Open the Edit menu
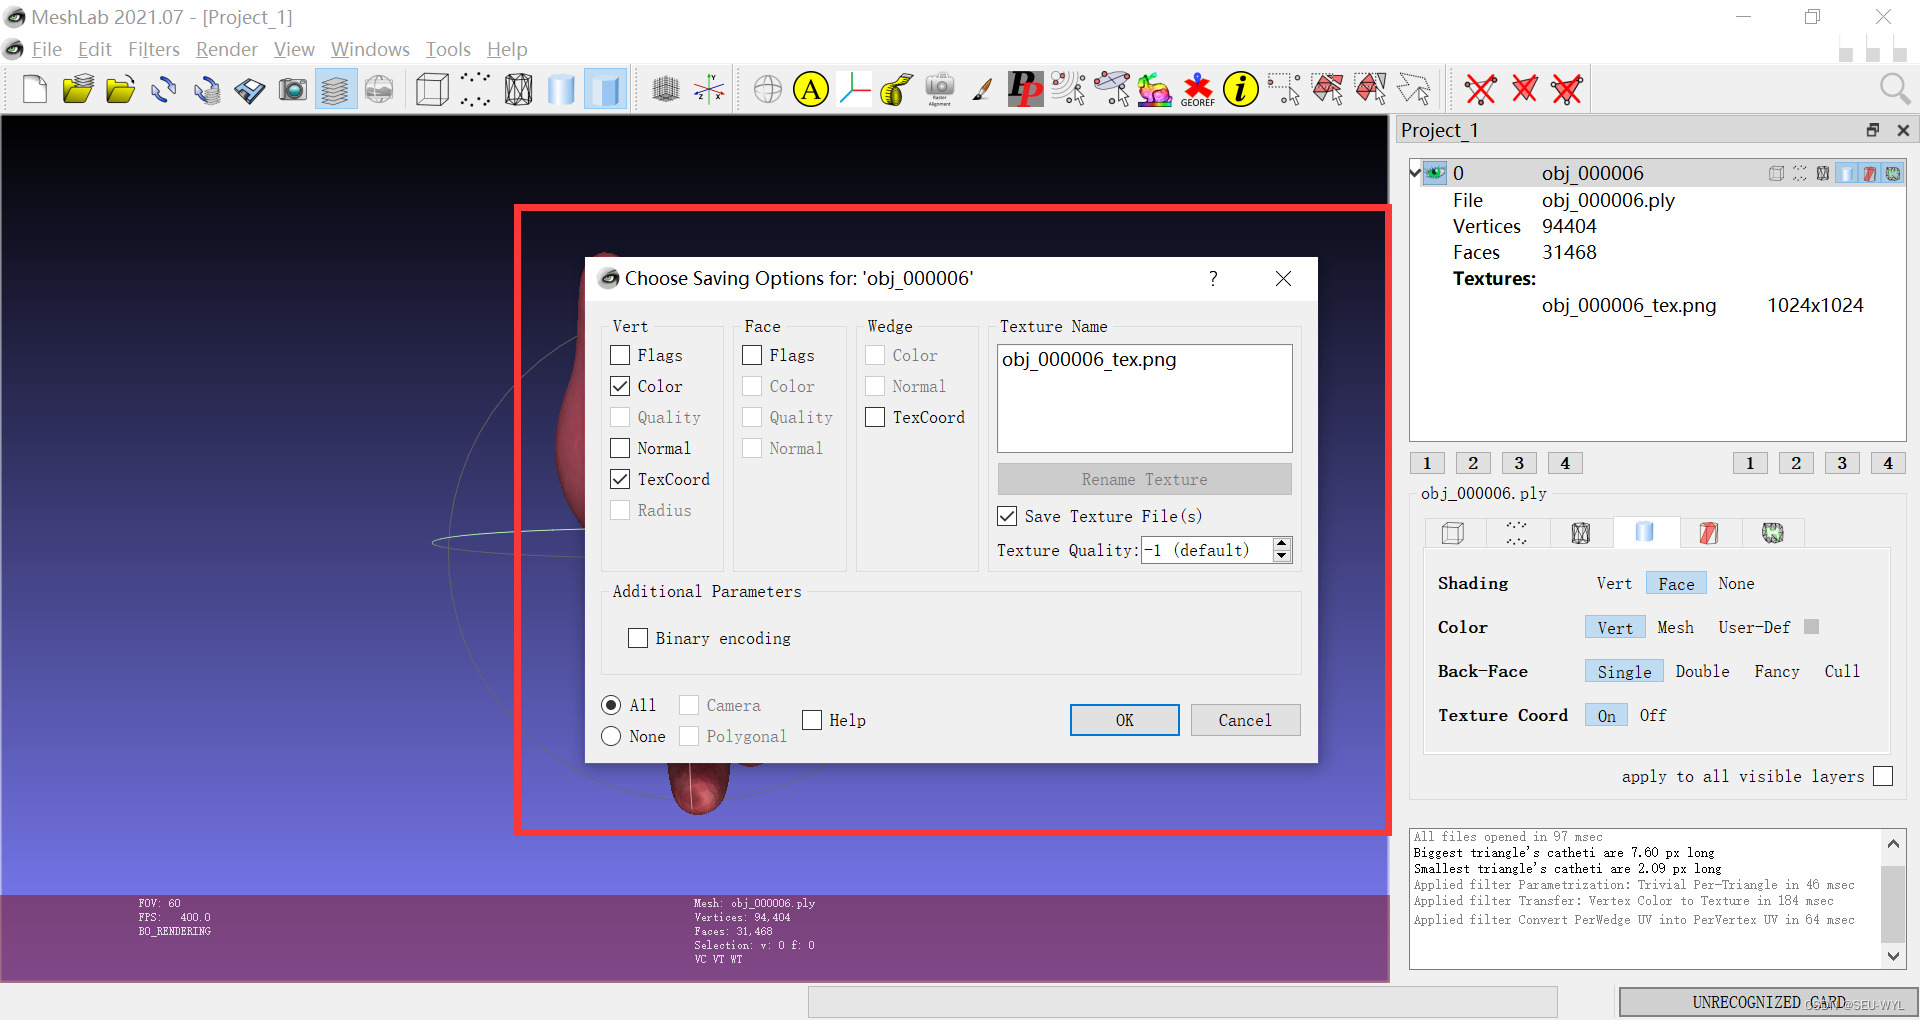1920x1020 pixels. click(94, 49)
